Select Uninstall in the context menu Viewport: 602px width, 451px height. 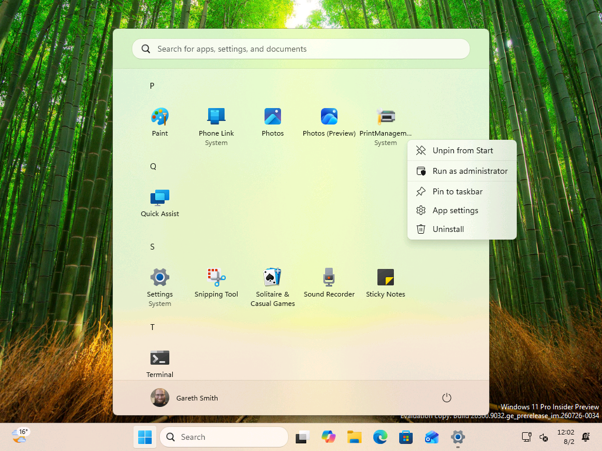click(x=462, y=229)
